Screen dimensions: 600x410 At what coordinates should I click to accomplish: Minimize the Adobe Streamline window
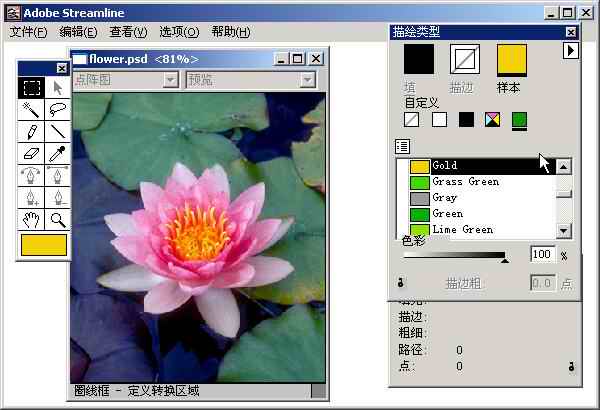tap(551, 13)
